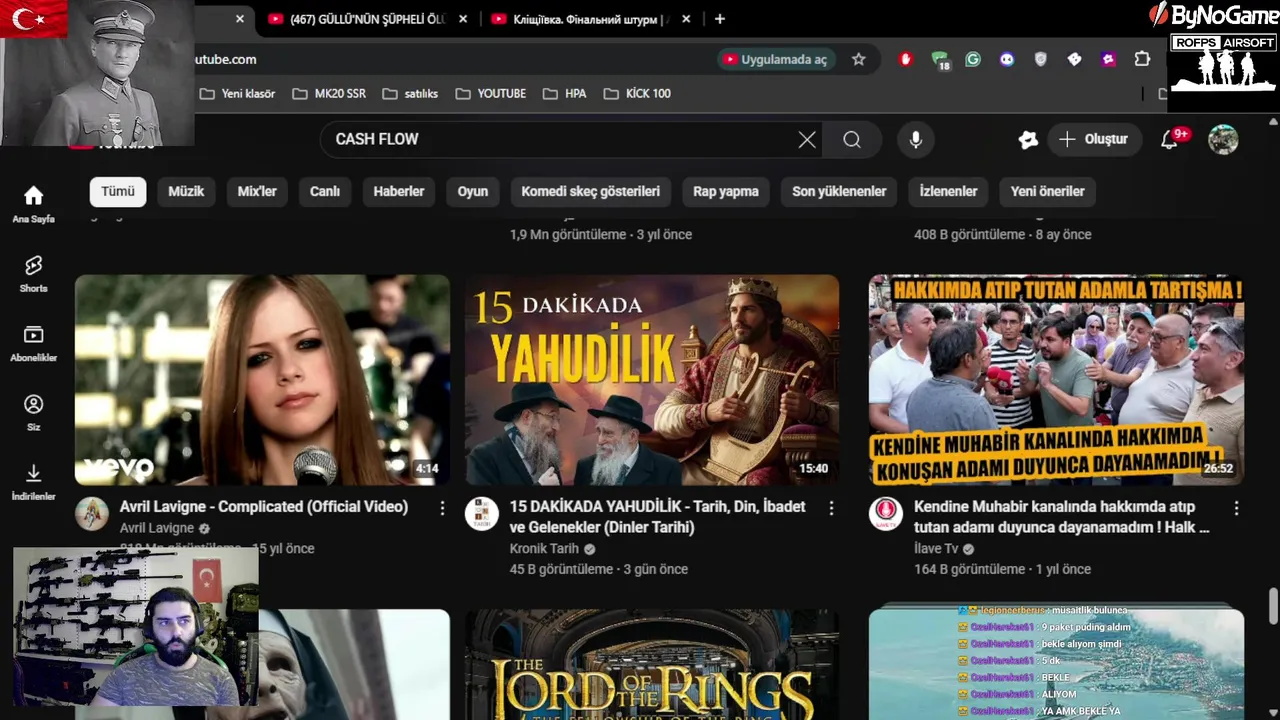This screenshot has height=720, width=1280.
Task: Open the Lord of the Rings thumbnail
Action: pyautogui.click(x=652, y=665)
